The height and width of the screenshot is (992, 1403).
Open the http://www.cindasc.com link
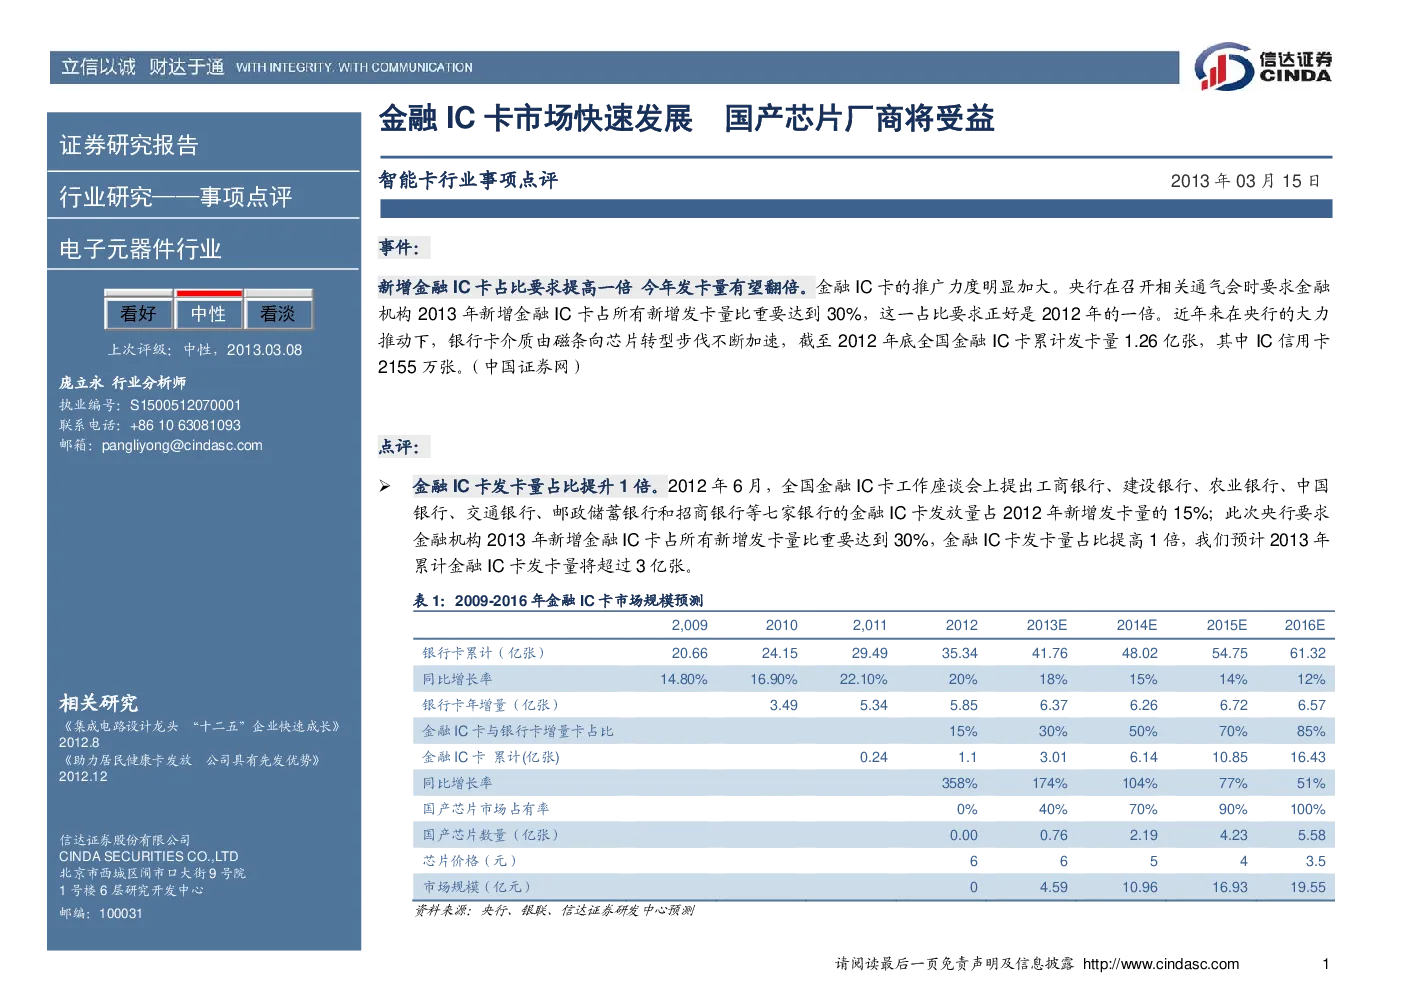[1161, 964]
